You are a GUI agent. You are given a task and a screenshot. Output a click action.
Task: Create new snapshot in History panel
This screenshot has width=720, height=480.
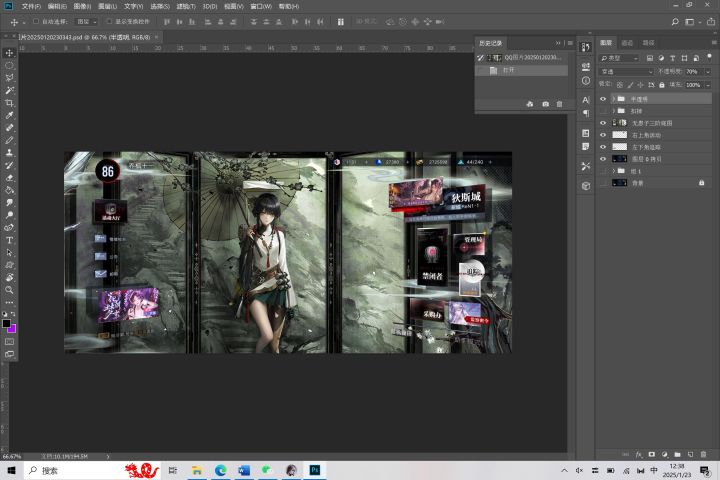coord(545,104)
